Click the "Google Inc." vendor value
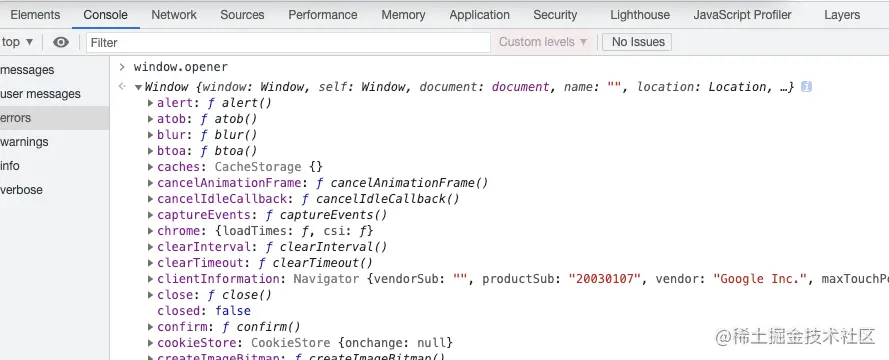Screen dimensions: 889x360 [x=760, y=279]
